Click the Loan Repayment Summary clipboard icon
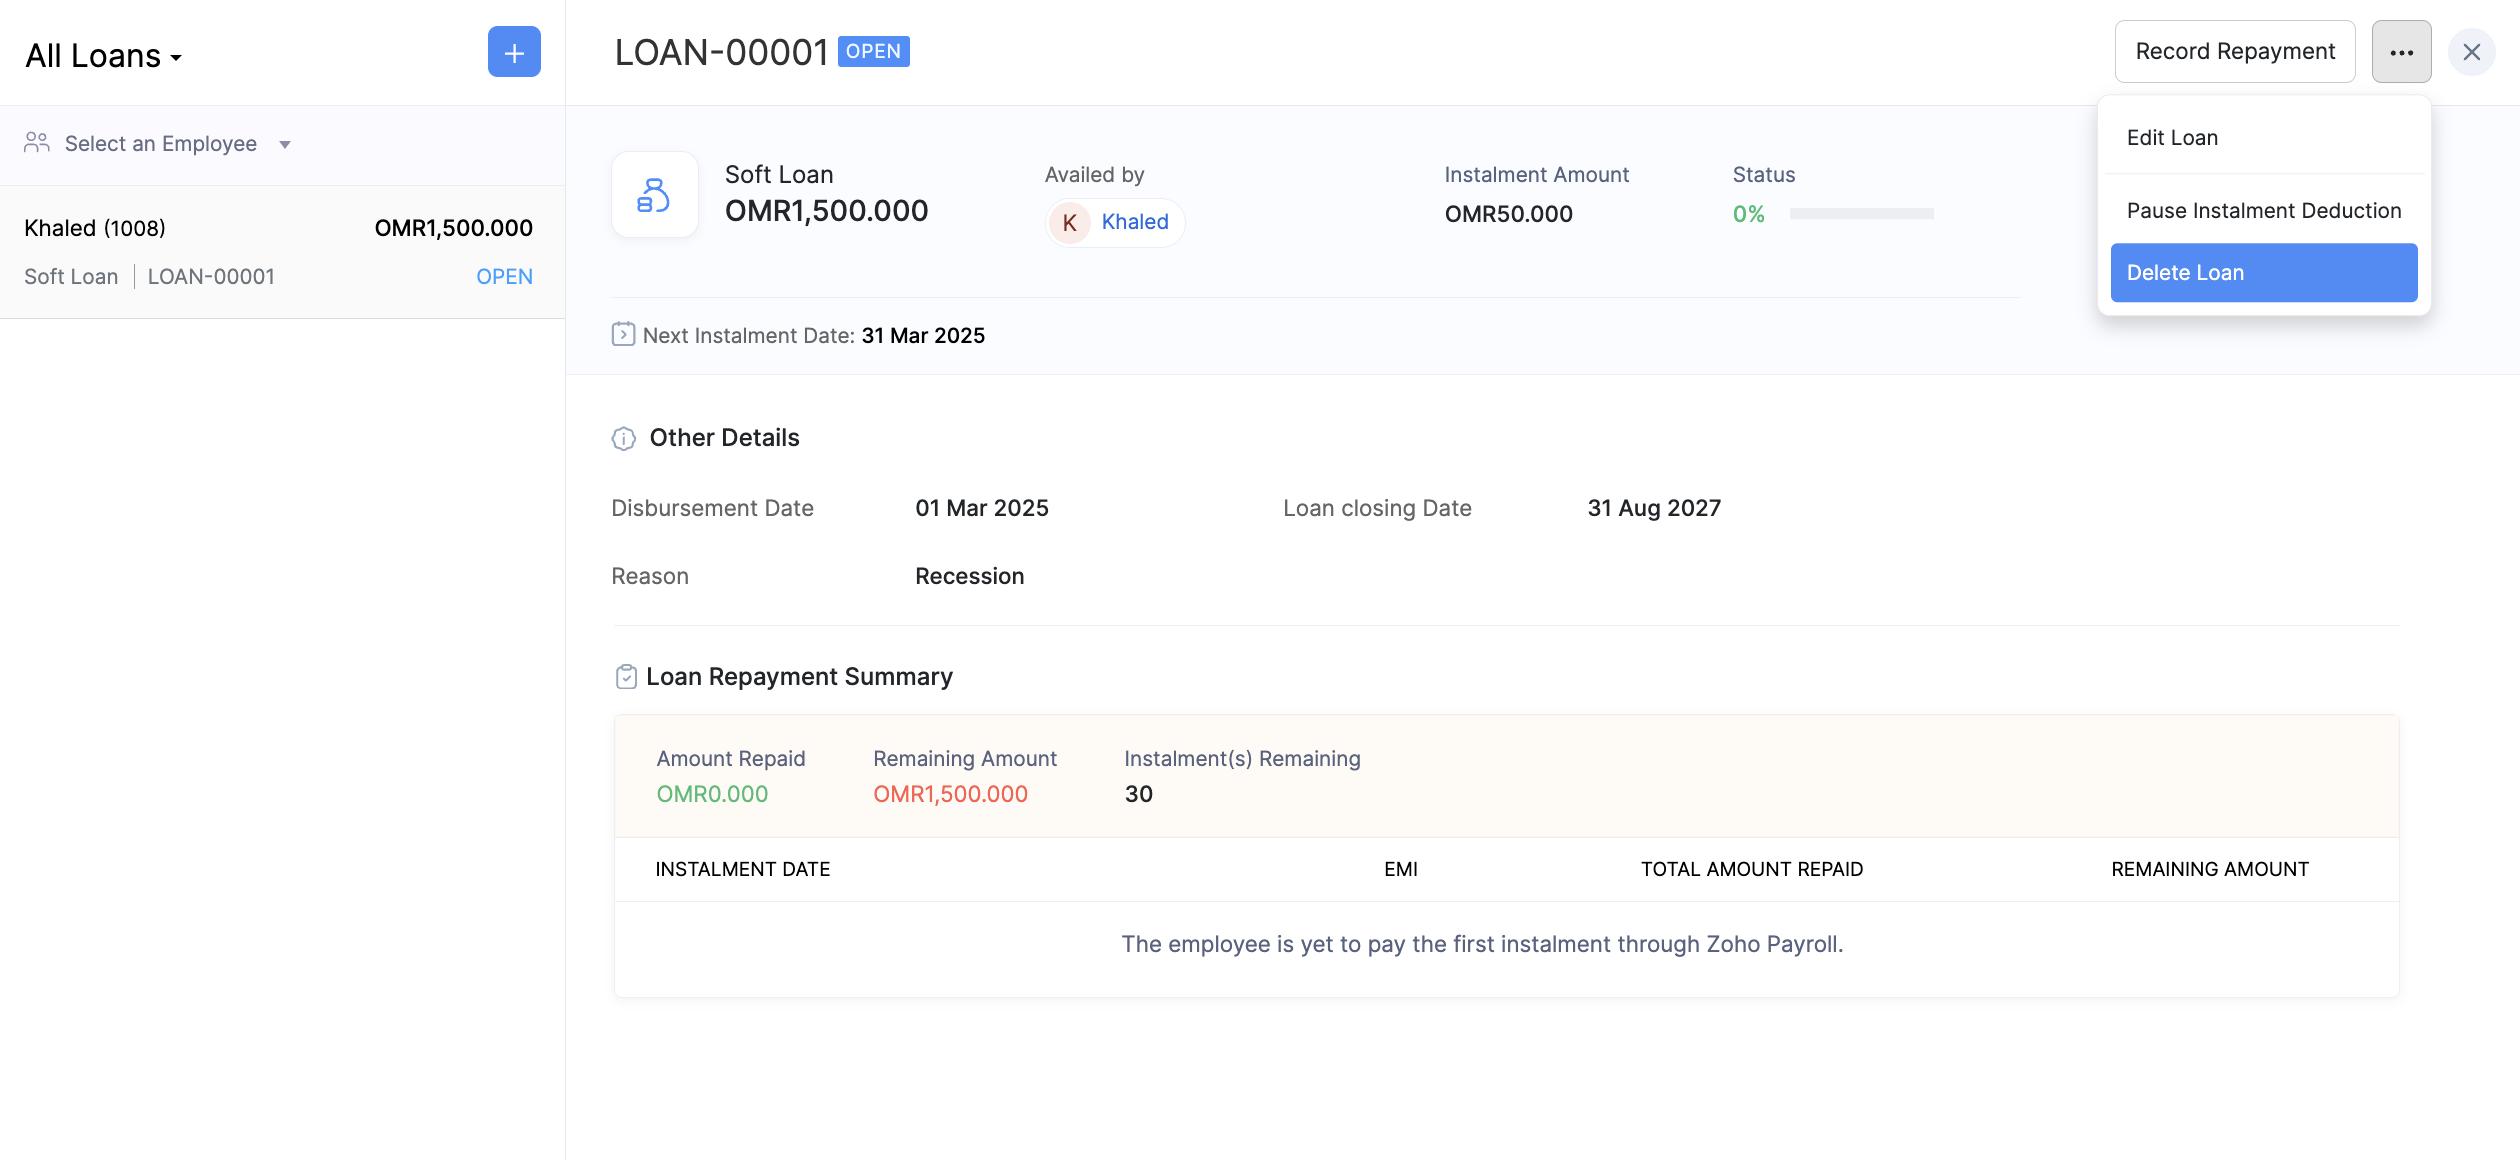Viewport: 2520px width, 1160px height. tap(626, 677)
